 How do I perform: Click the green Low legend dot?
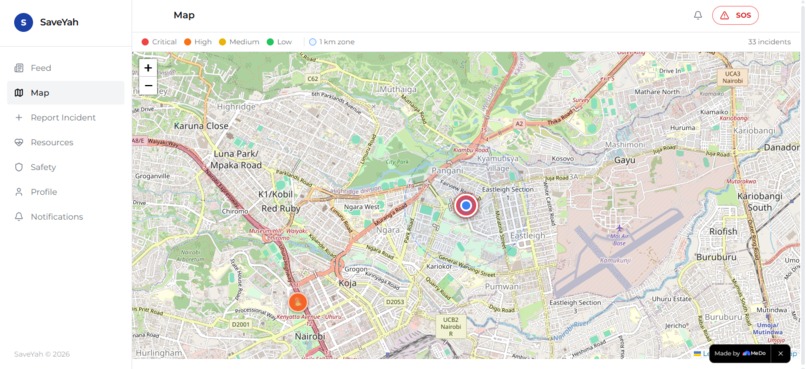coord(270,42)
